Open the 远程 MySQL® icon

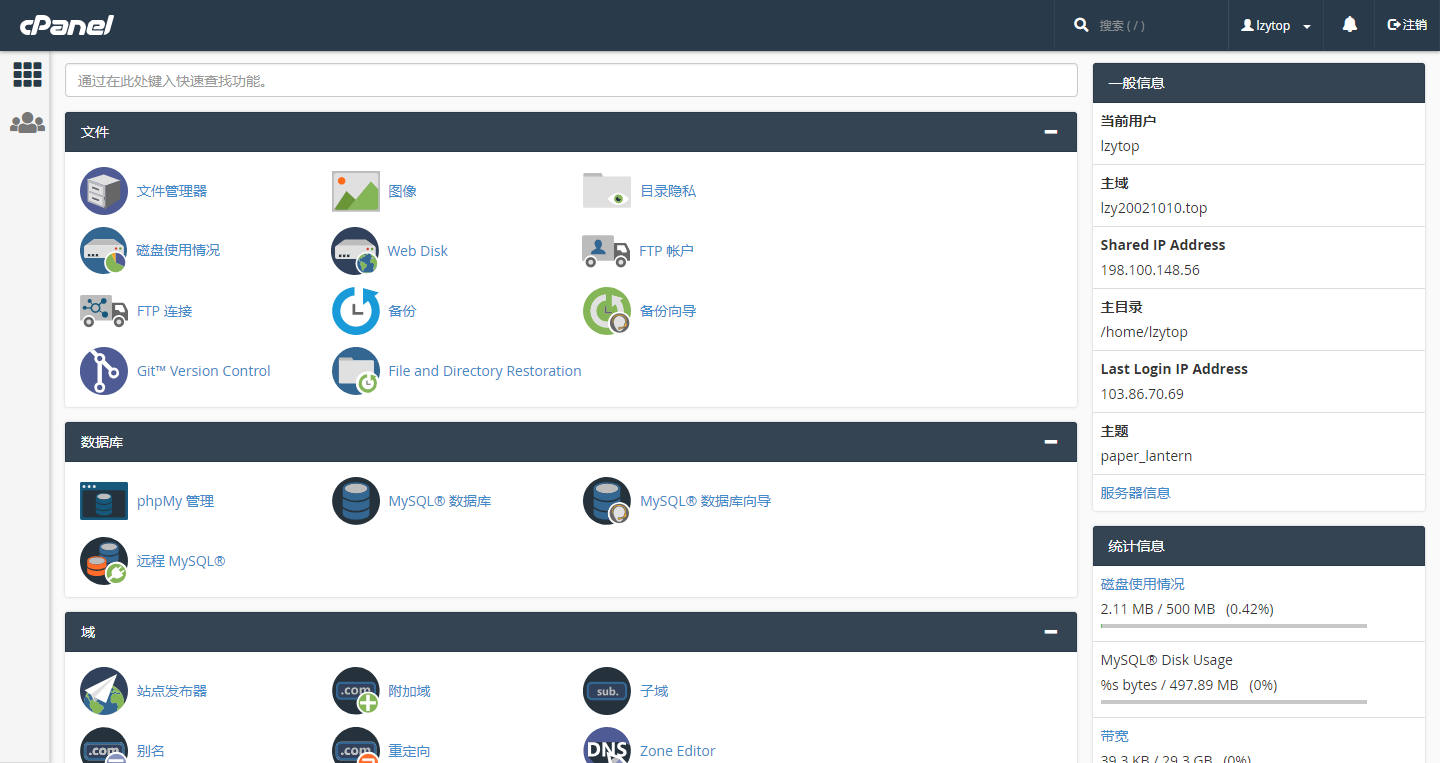click(104, 561)
